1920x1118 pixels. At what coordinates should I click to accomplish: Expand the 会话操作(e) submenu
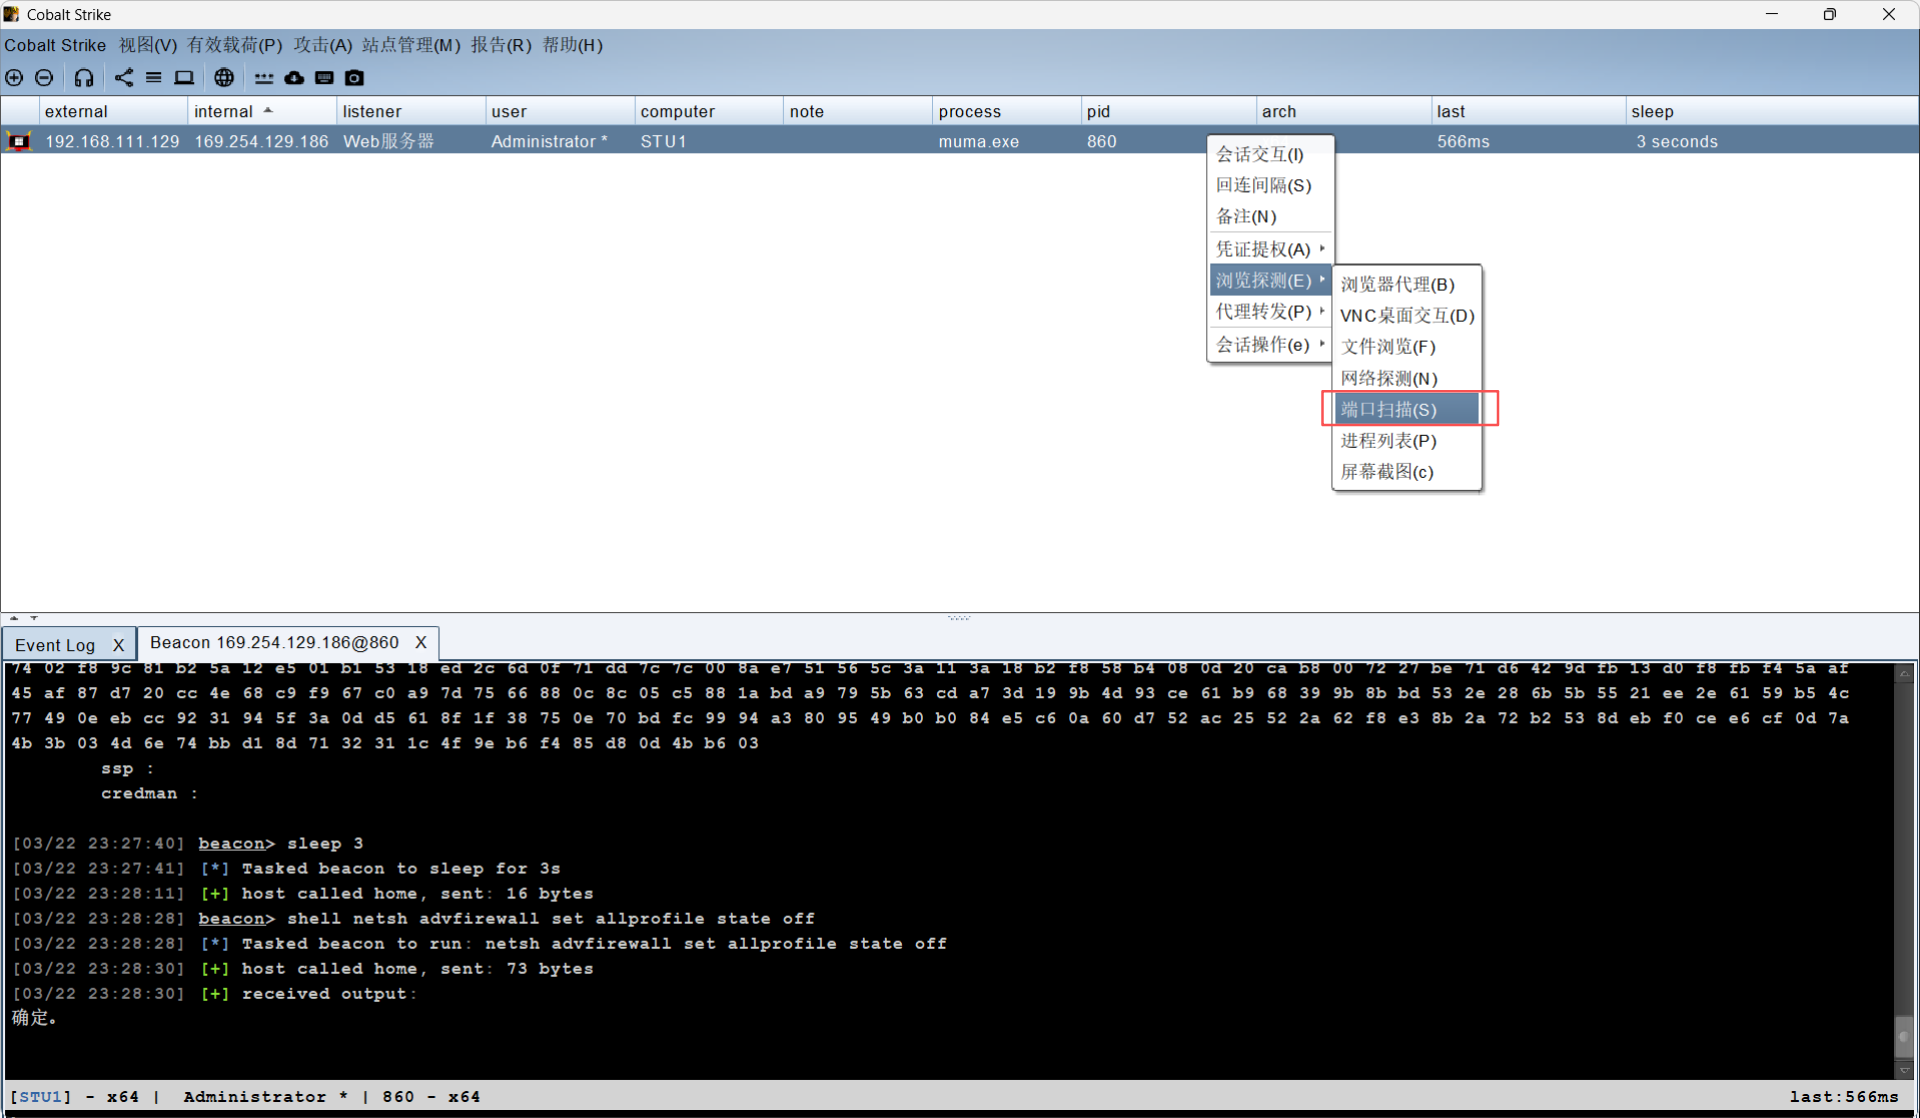1270,344
